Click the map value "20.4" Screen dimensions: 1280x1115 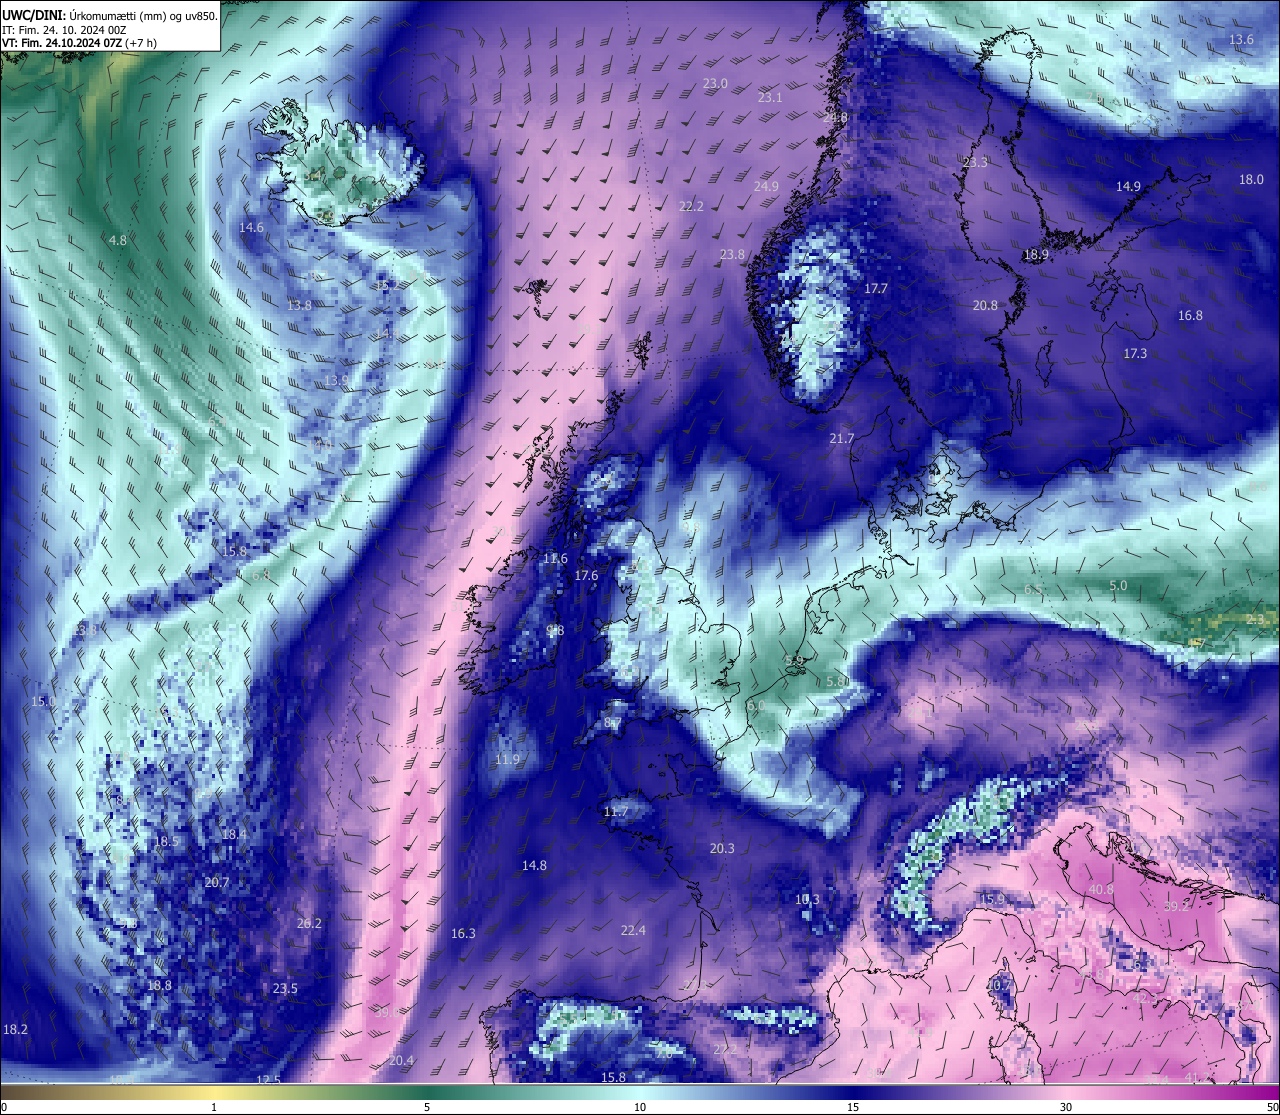point(401,1061)
